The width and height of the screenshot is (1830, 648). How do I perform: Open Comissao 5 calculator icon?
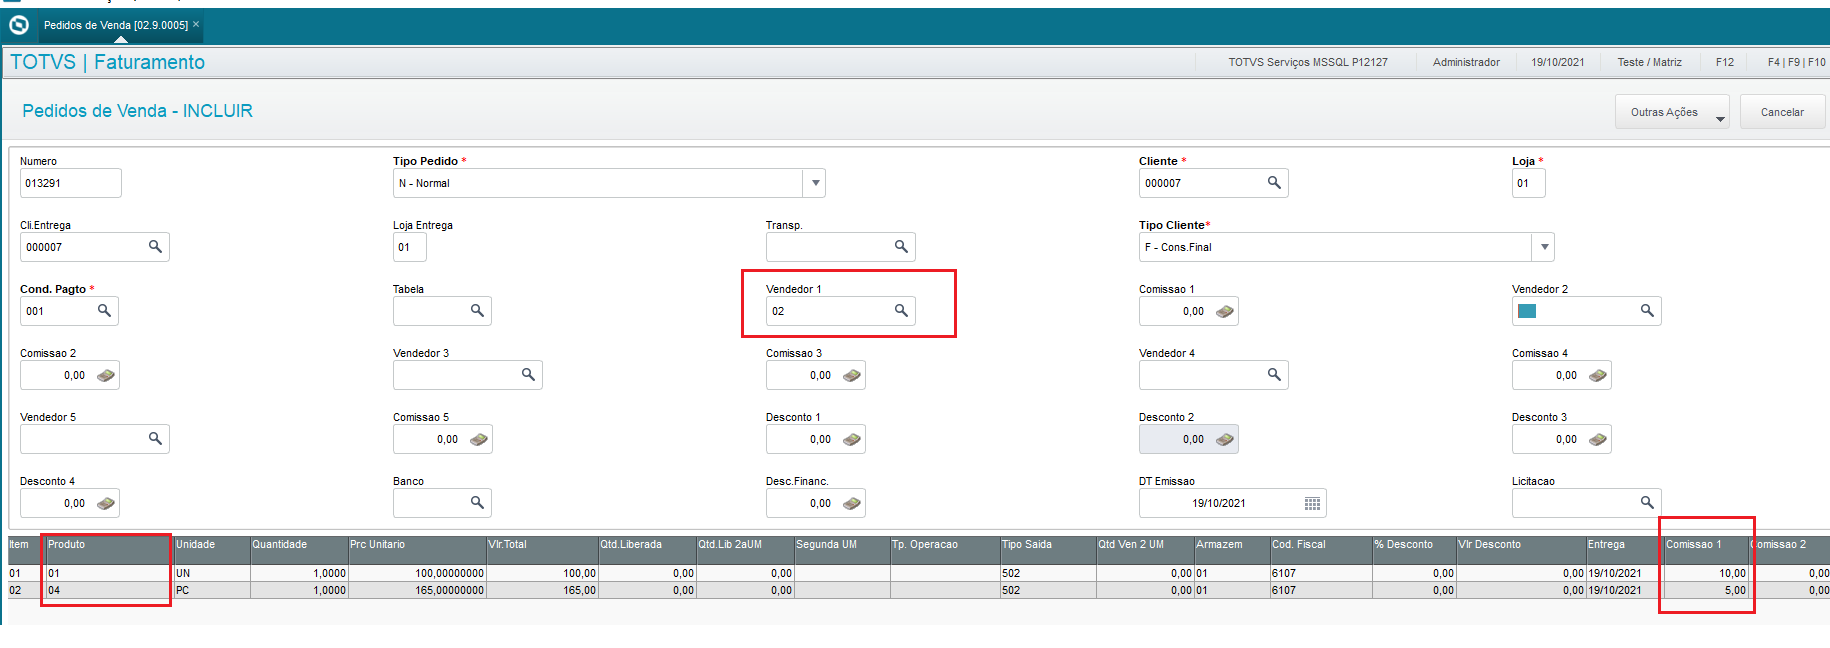(x=479, y=440)
